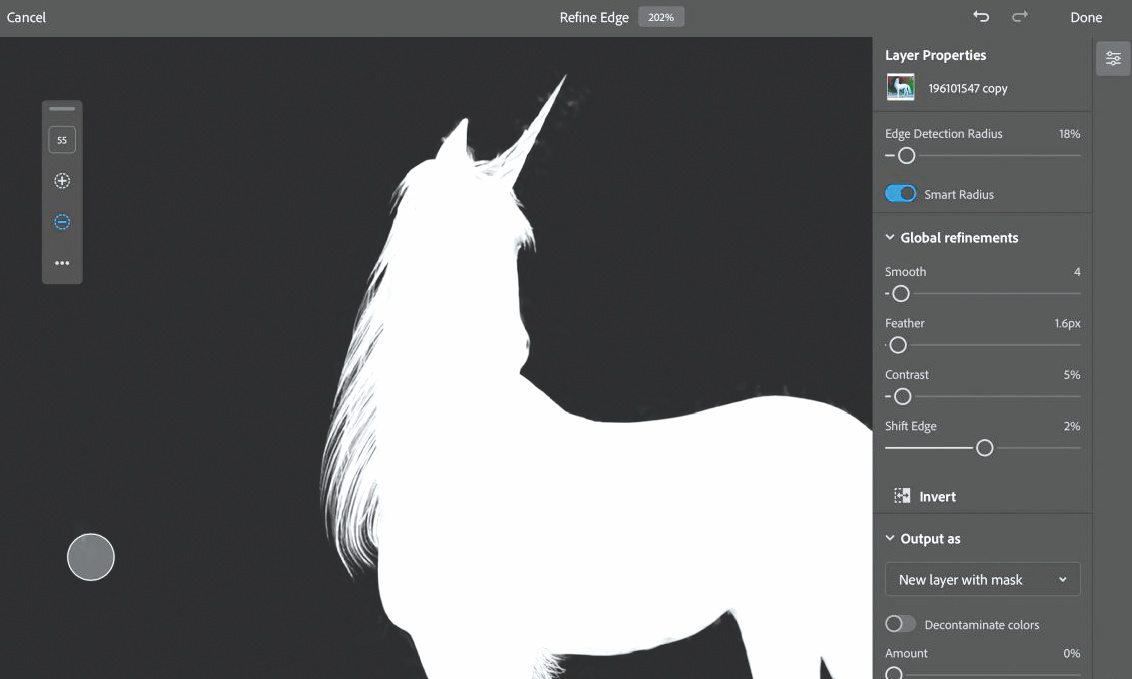The image size is (1132, 679).
Task: Click the Invert mask icon
Action: (x=902, y=496)
